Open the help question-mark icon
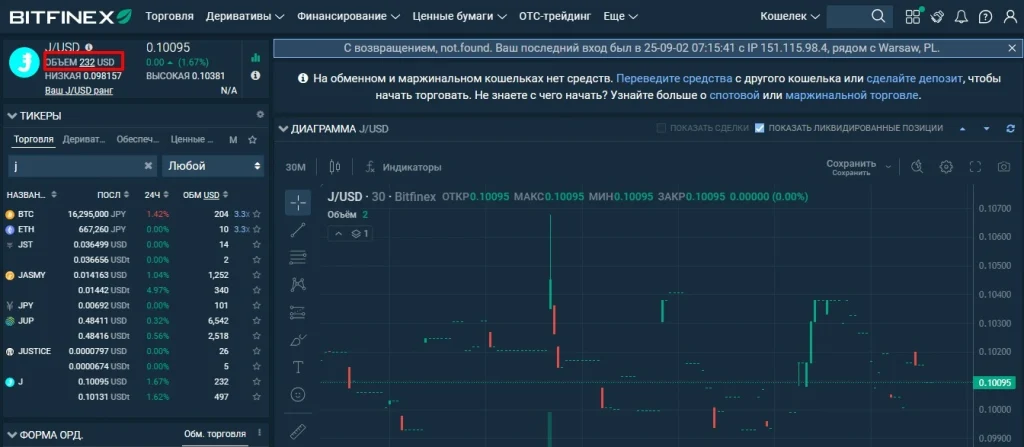Screen dimensions: 1024x447 click(x=985, y=16)
